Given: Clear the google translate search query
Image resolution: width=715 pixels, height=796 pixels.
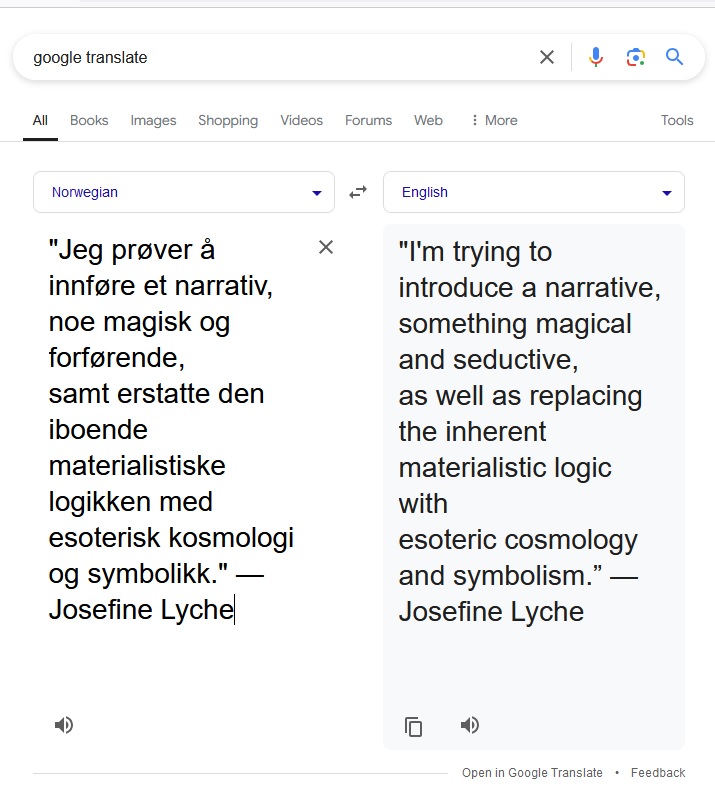Looking at the screenshot, I should (547, 57).
